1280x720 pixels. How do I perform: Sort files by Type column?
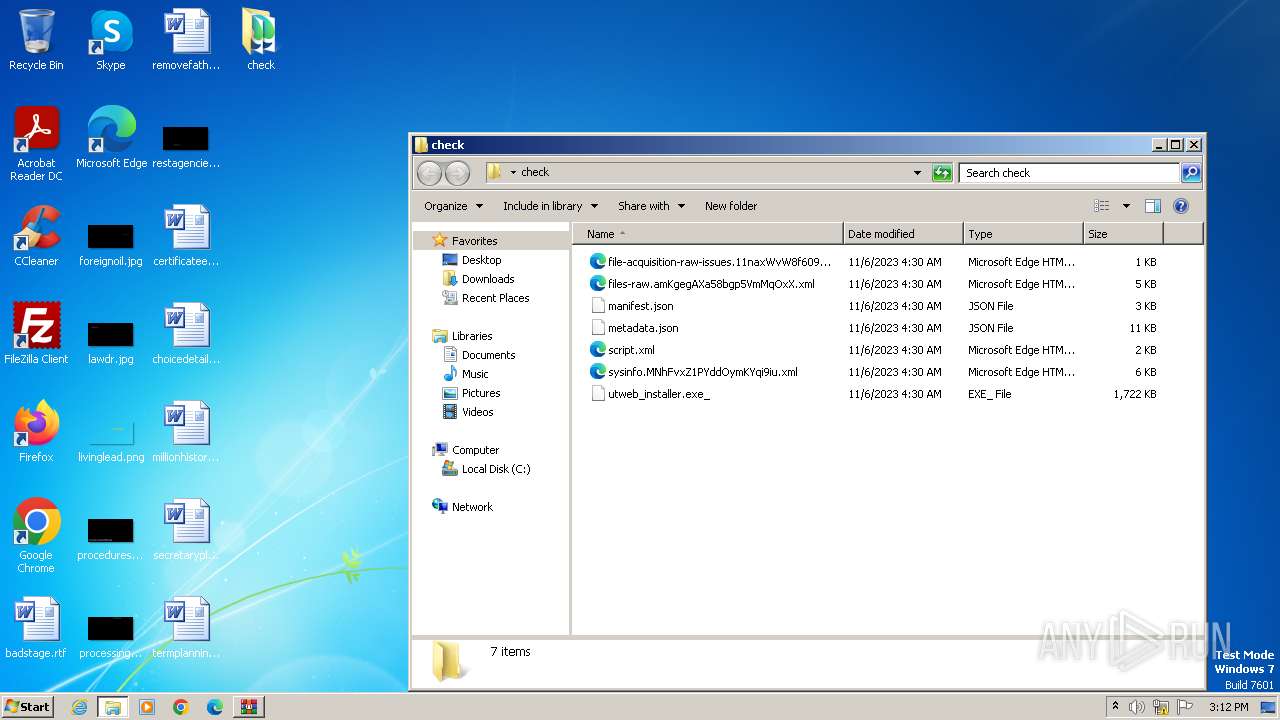(x=1023, y=234)
